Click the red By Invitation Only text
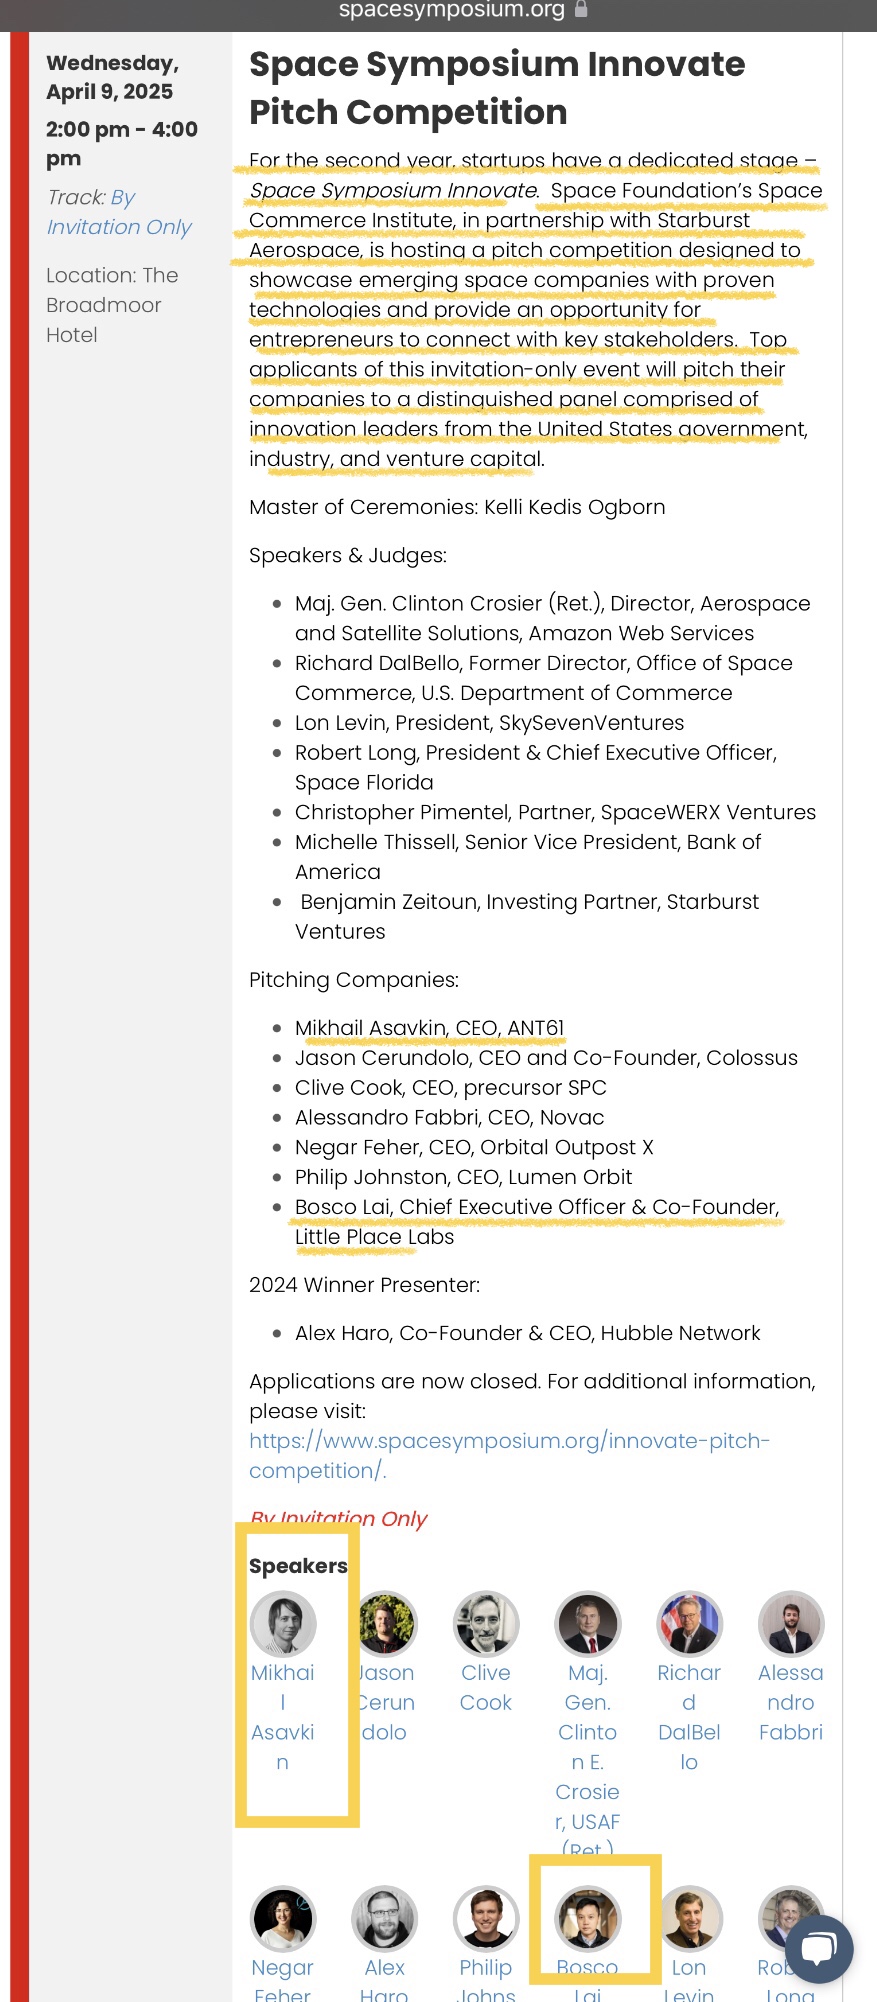Image resolution: width=877 pixels, height=2002 pixels. (339, 1519)
